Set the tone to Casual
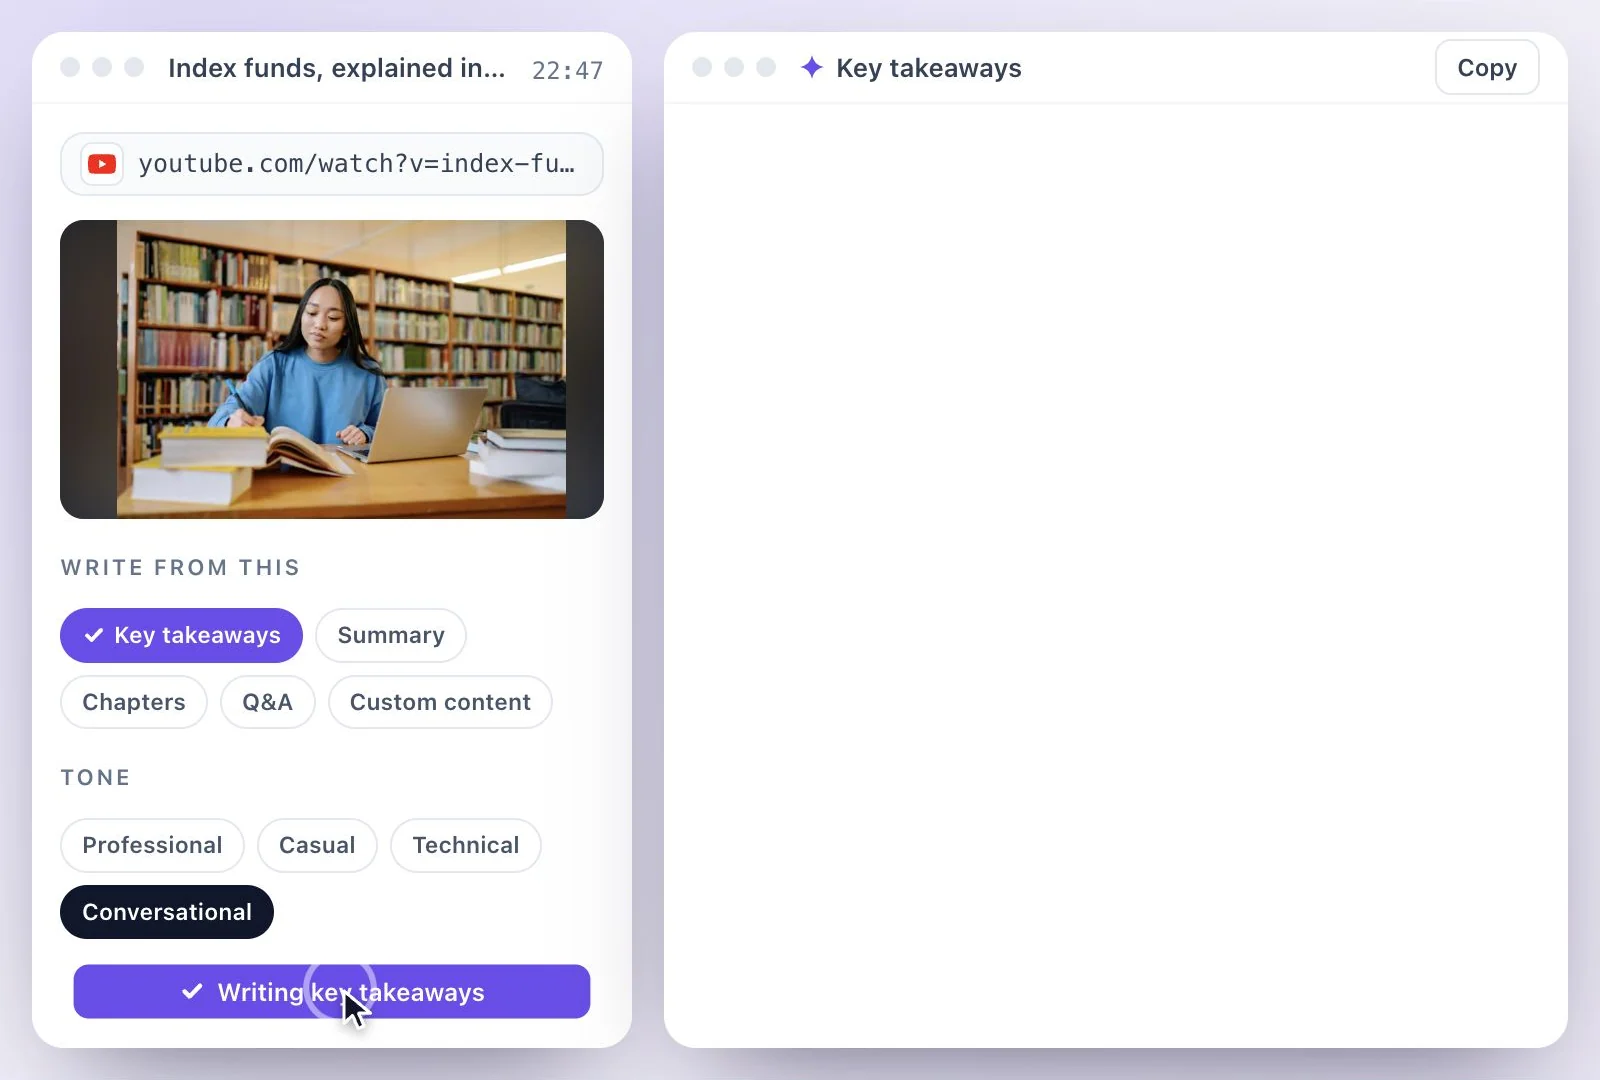 pyautogui.click(x=317, y=845)
